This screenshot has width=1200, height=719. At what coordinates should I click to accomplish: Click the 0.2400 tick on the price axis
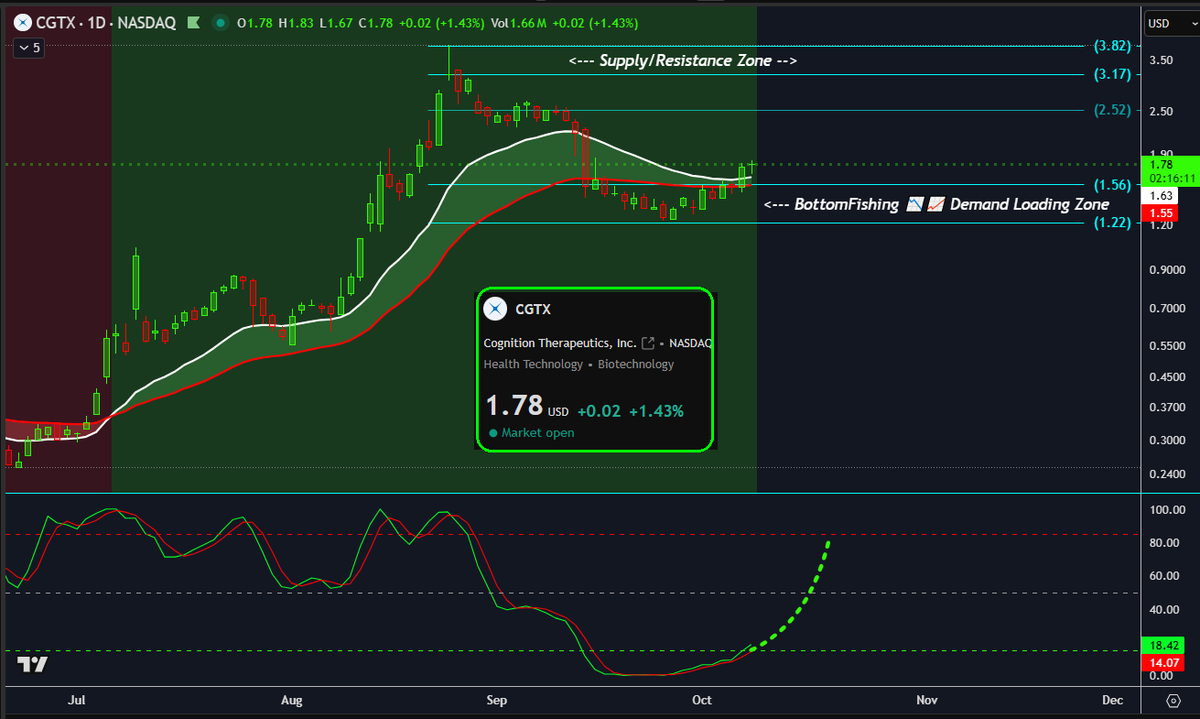(x=1166, y=474)
